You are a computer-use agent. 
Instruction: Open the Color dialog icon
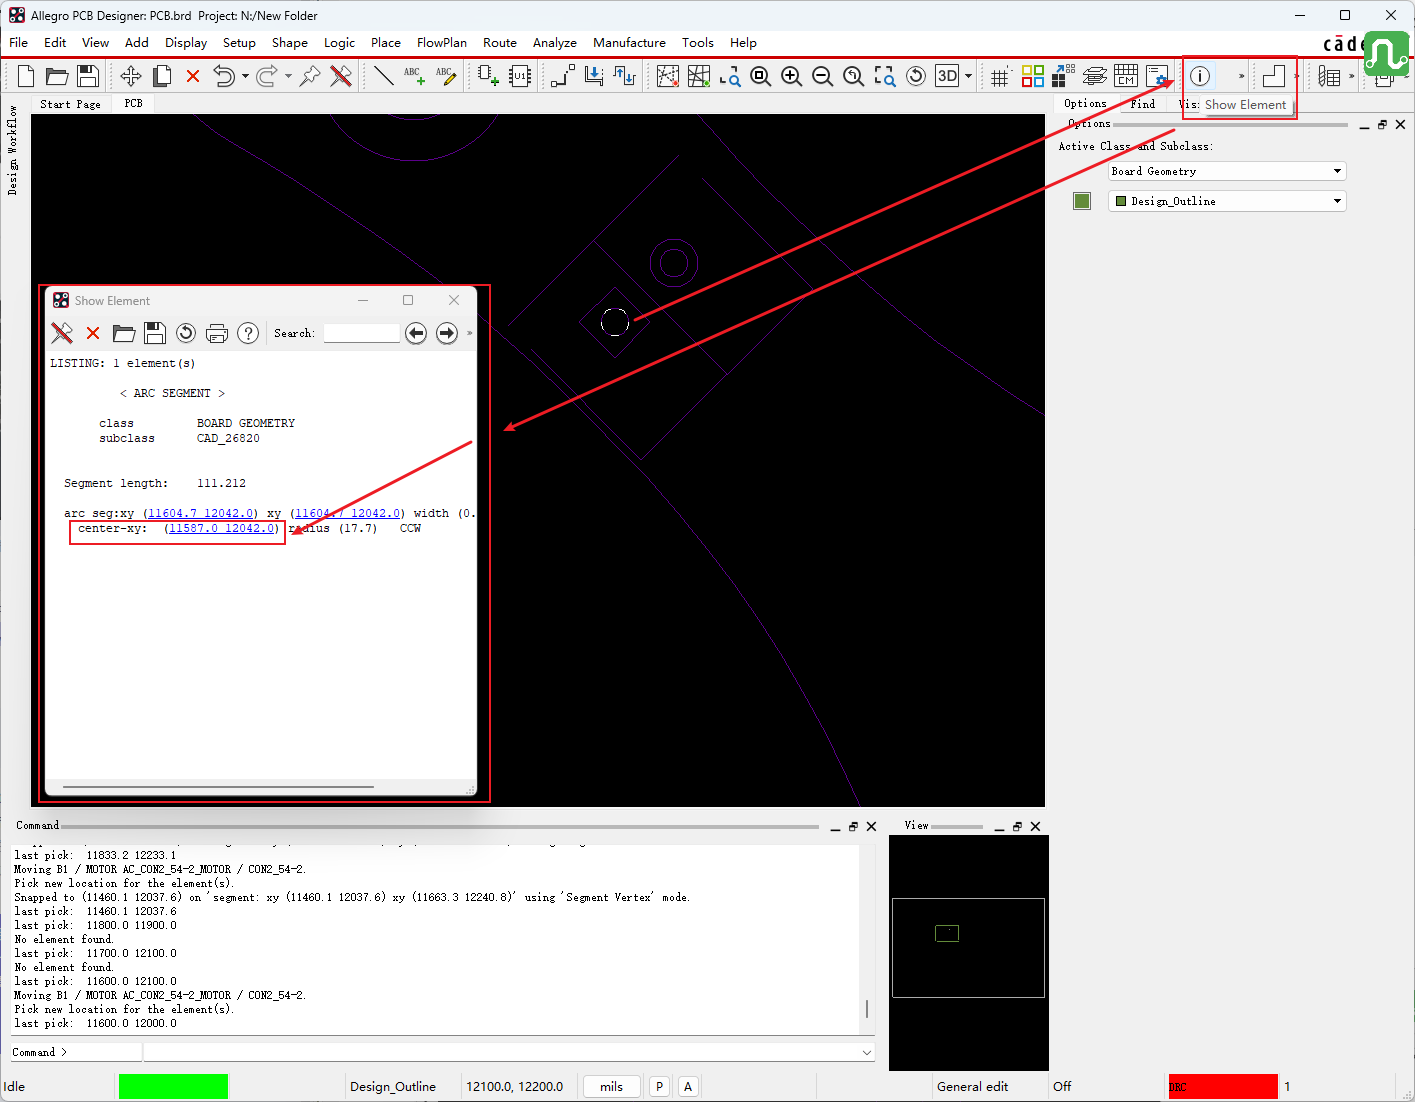click(x=1033, y=76)
